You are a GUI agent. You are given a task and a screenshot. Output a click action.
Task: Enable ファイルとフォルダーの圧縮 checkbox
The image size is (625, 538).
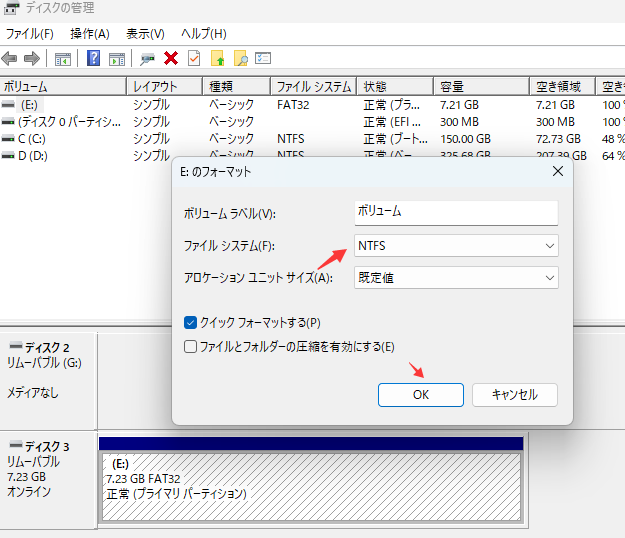coord(191,347)
